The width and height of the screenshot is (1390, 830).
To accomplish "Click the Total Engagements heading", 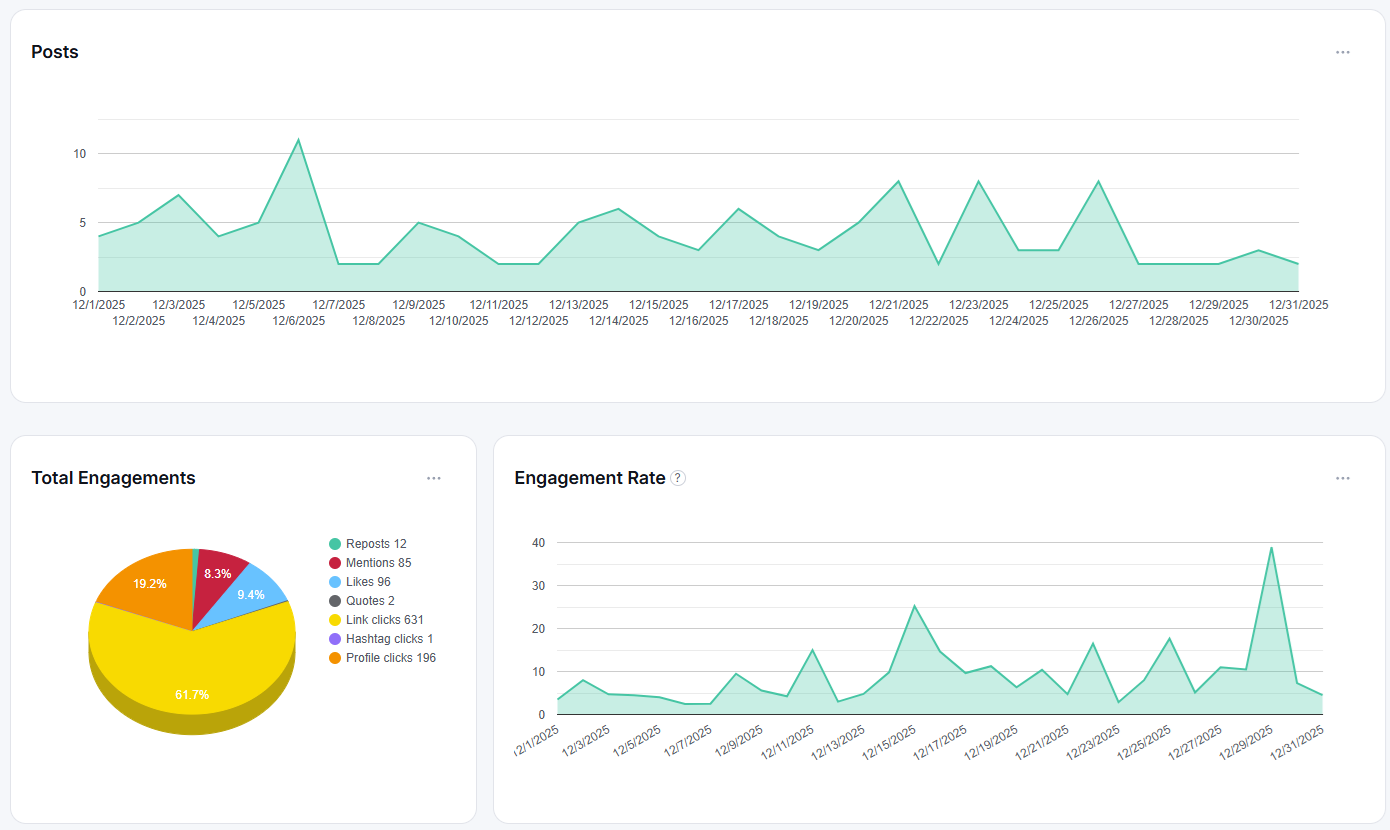I will point(113,478).
